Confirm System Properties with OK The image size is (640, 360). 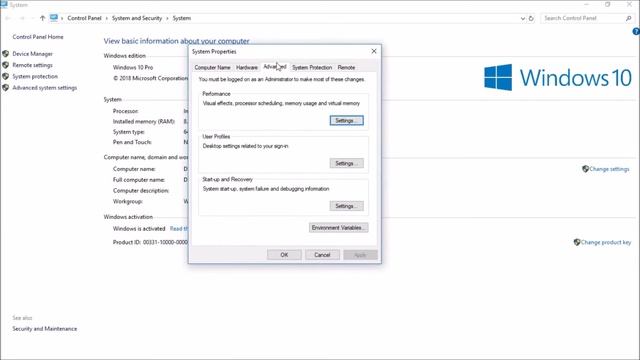coord(284,255)
